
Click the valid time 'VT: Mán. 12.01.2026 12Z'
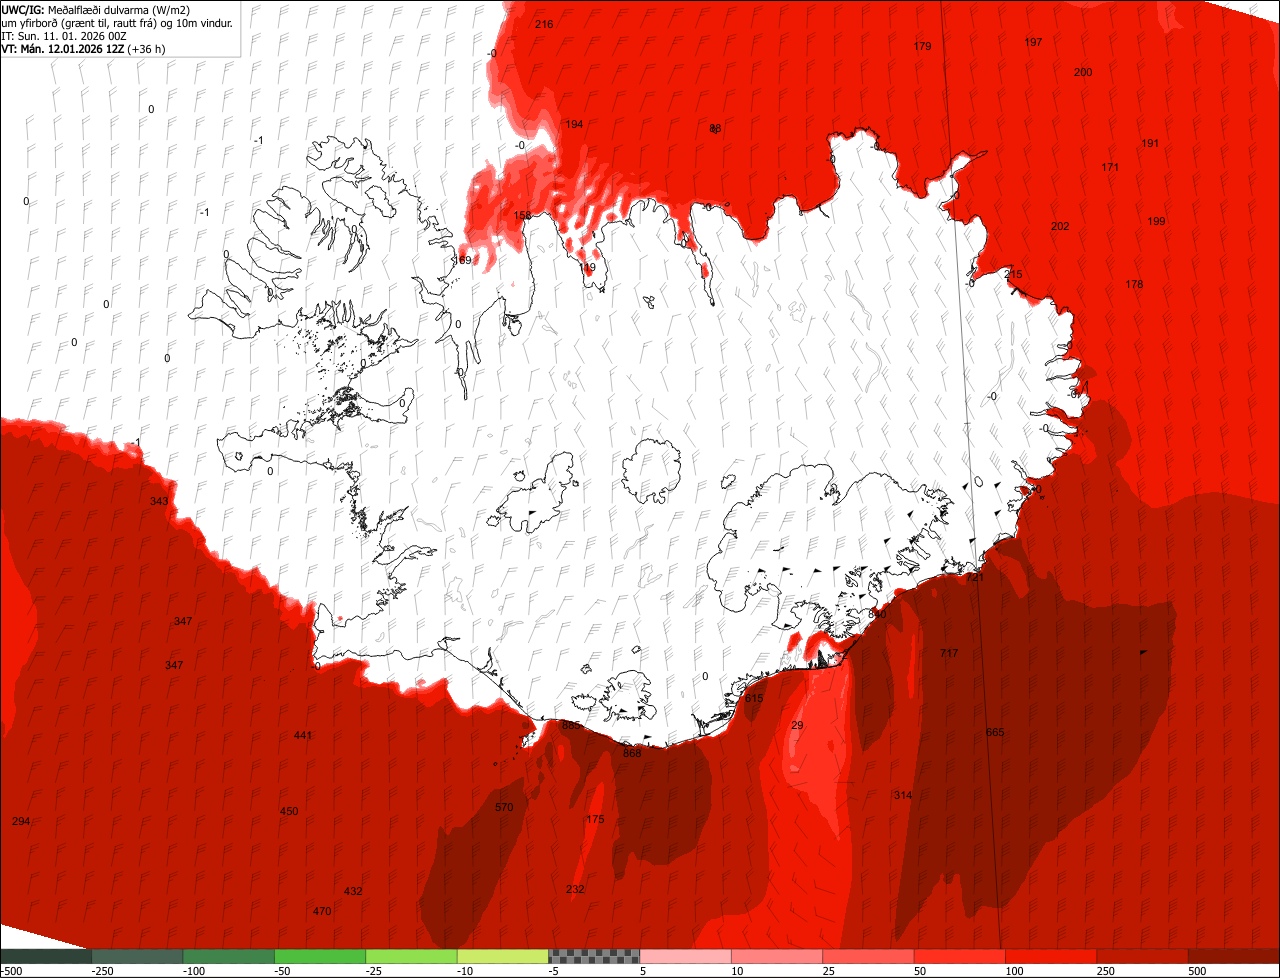(63, 48)
